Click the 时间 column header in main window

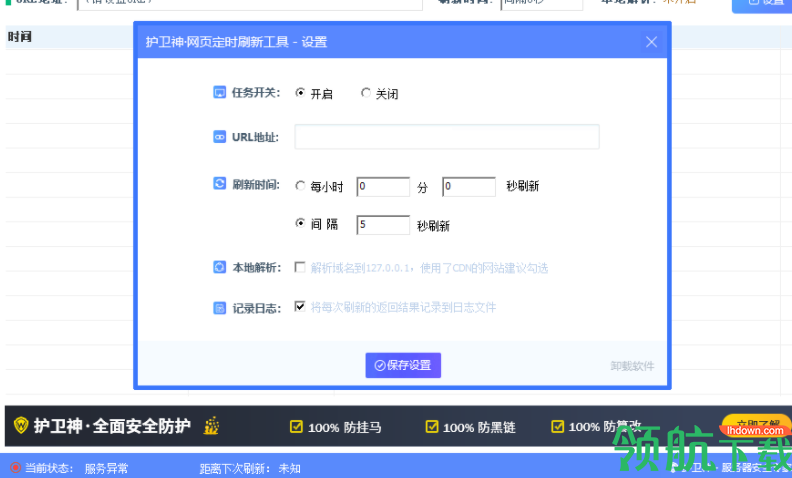pos(20,36)
